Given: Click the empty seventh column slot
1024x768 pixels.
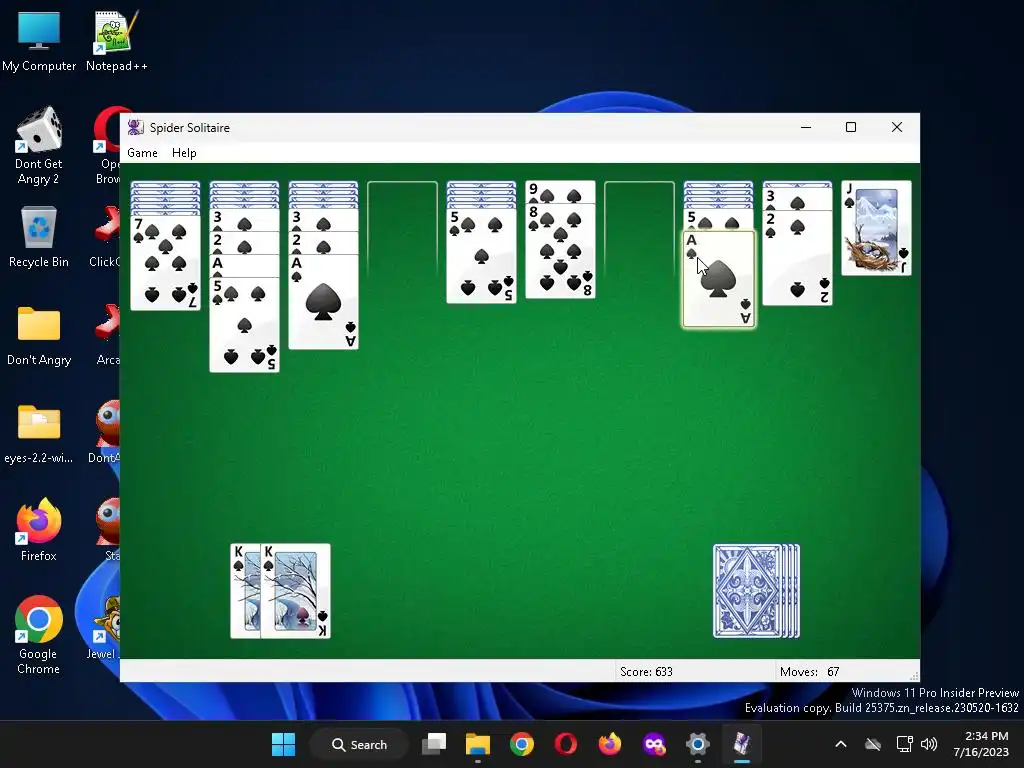Looking at the screenshot, I should (x=639, y=229).
